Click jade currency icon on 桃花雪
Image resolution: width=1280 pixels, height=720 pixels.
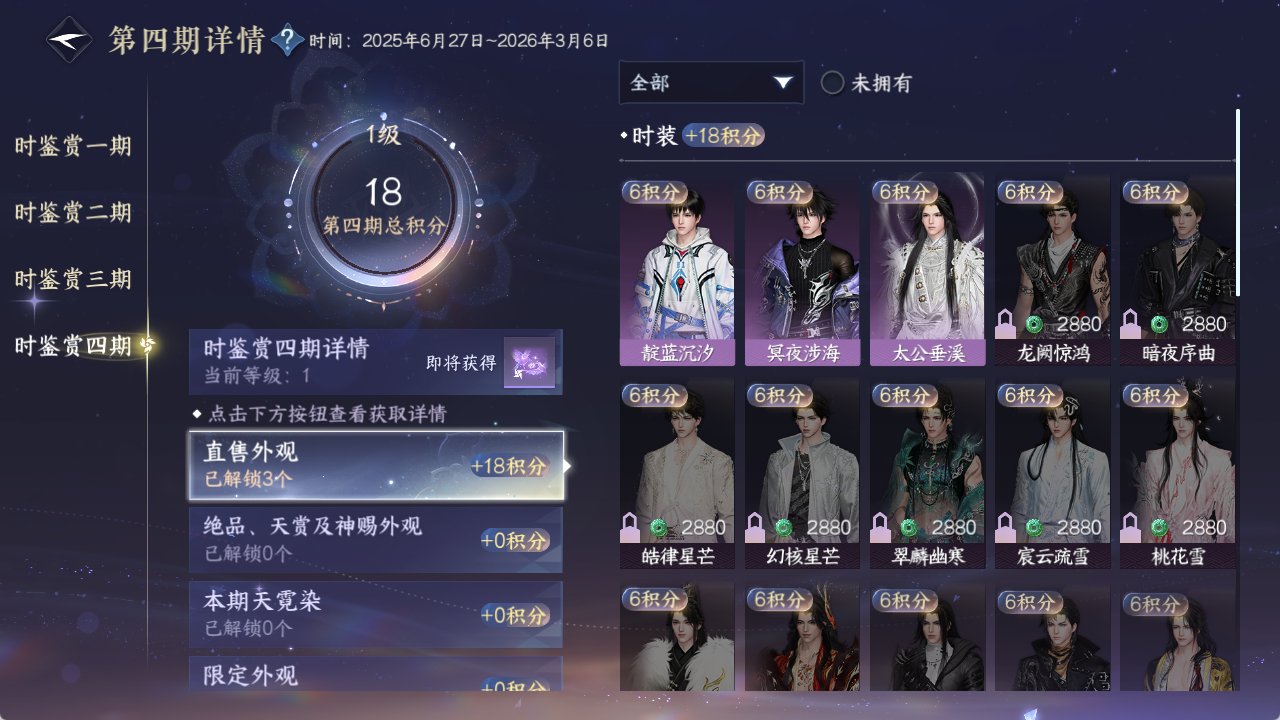click(x=1159, y=527)
